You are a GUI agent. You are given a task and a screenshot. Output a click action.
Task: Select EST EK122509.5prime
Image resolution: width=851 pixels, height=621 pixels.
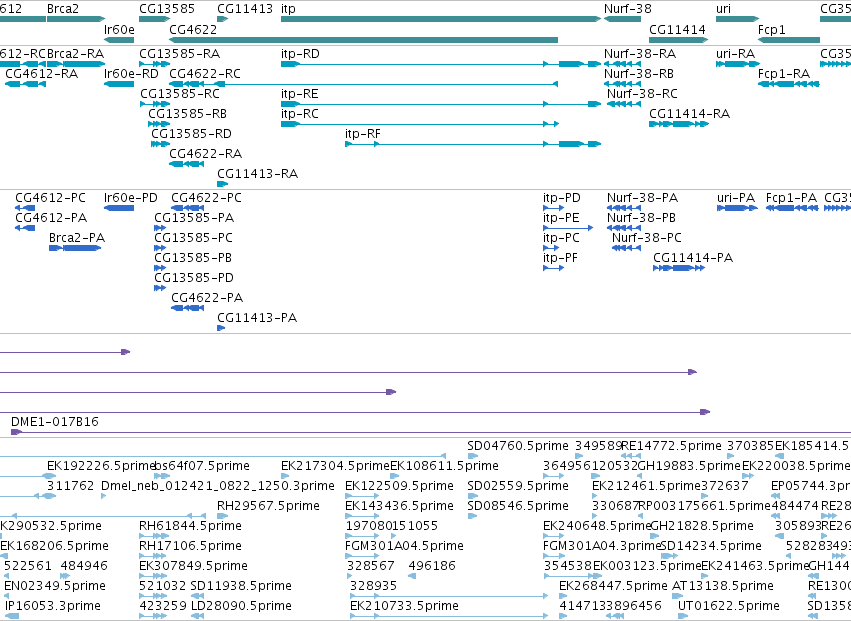coord(362,496)
